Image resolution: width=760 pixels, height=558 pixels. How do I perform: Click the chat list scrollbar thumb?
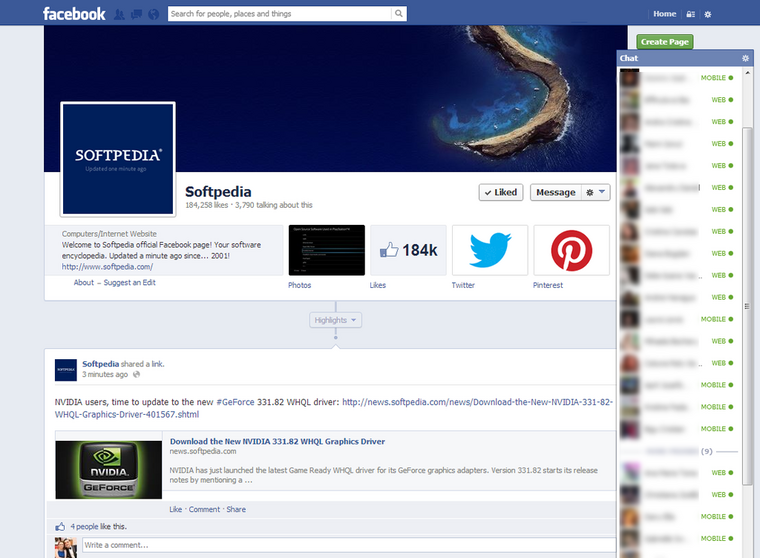[747, 305]
